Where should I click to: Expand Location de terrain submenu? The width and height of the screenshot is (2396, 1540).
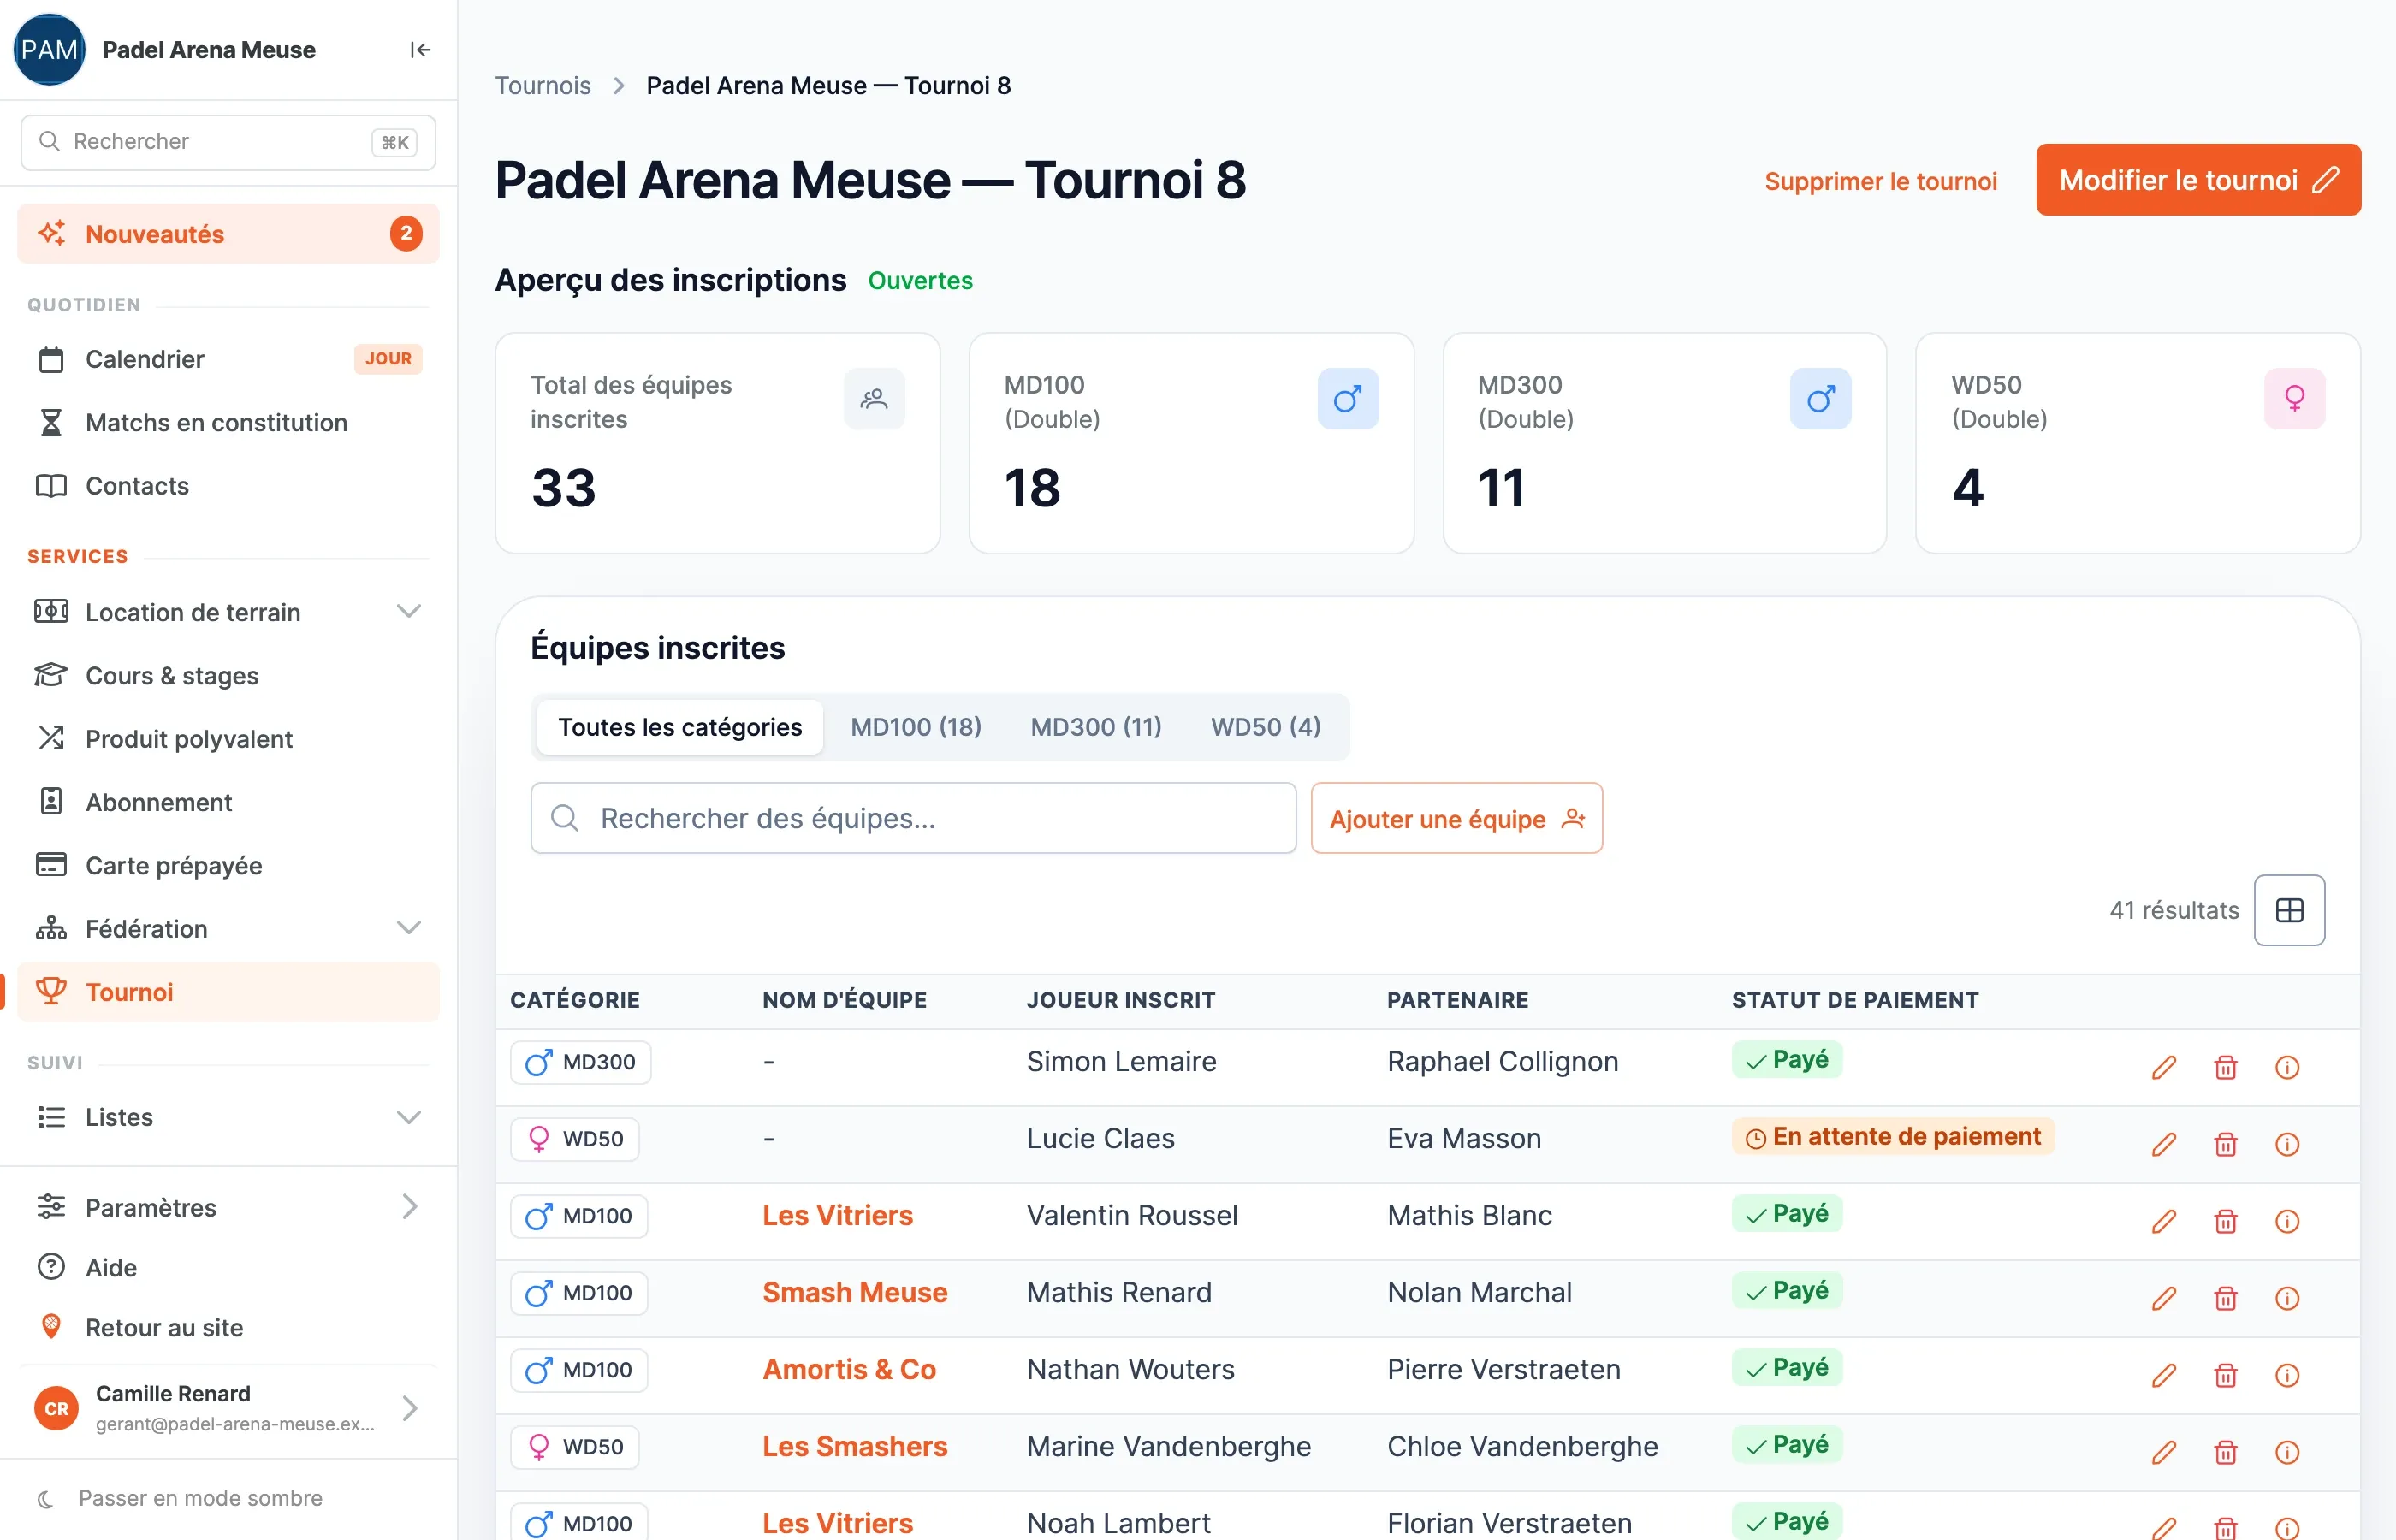[x=408, y=612]
